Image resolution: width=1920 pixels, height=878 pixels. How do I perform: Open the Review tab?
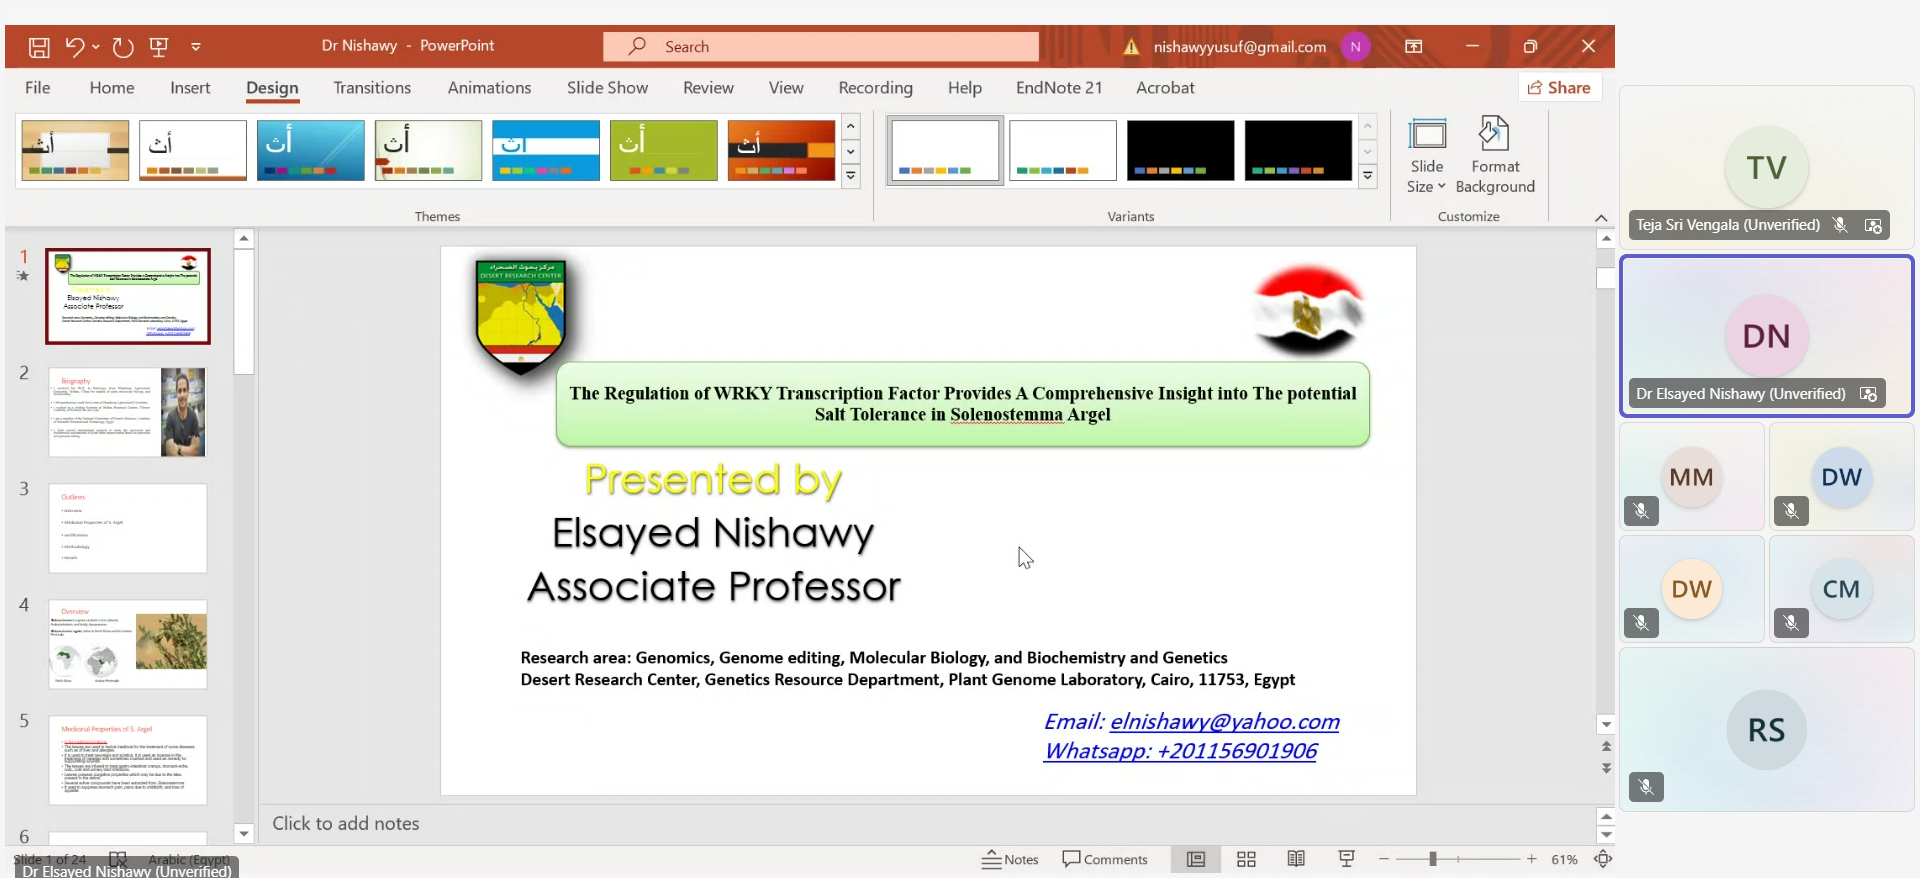point(708,88)
